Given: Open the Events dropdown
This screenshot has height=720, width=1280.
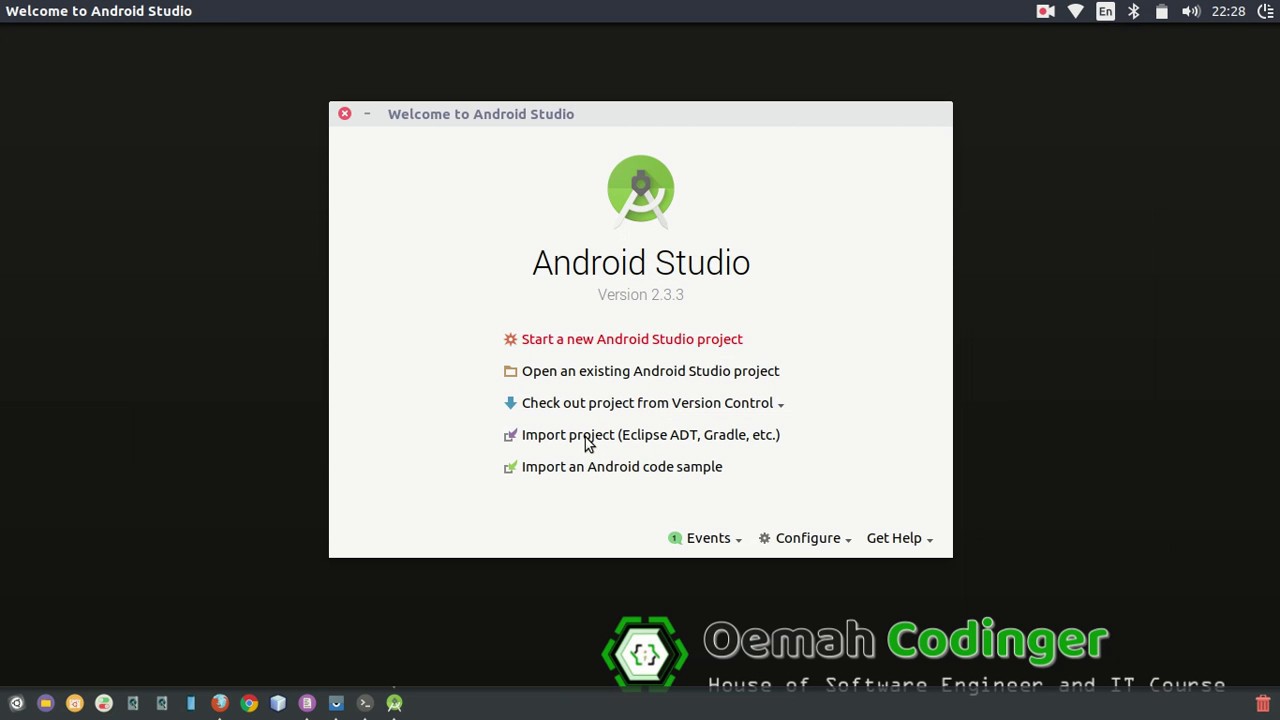Looking at the screenshot, I should click(x=705, y=538).
